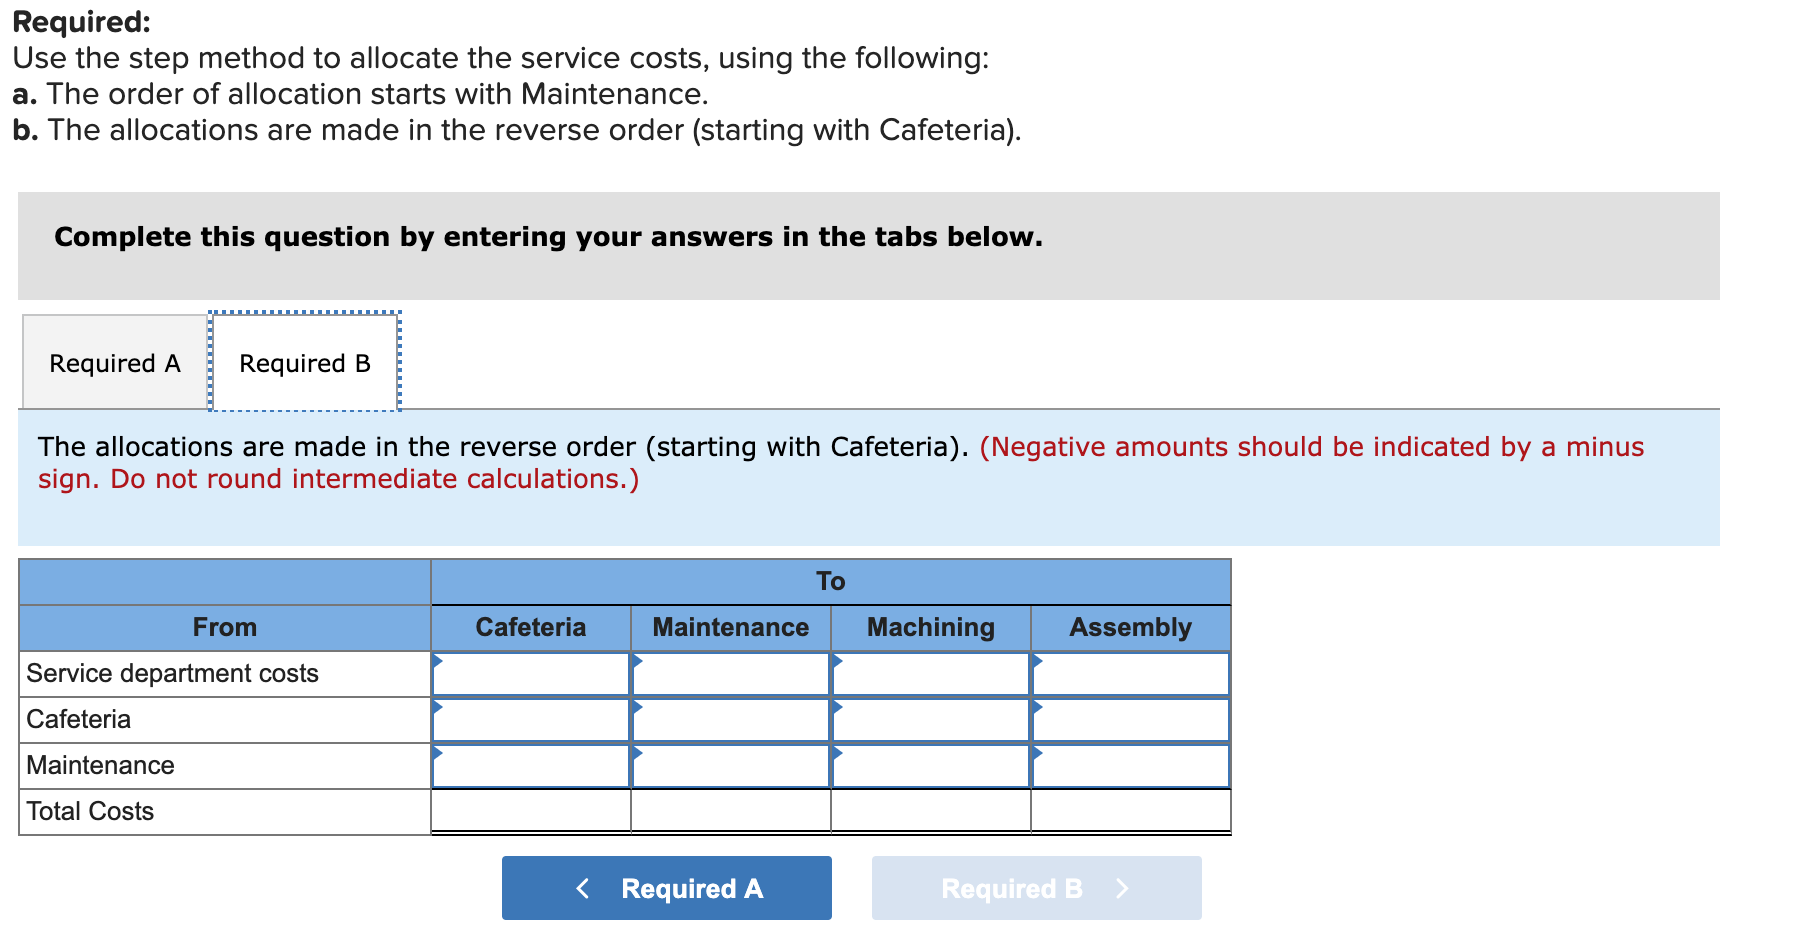Click the Required B navigation button
1806x934 pixels.
[1036, 887]
